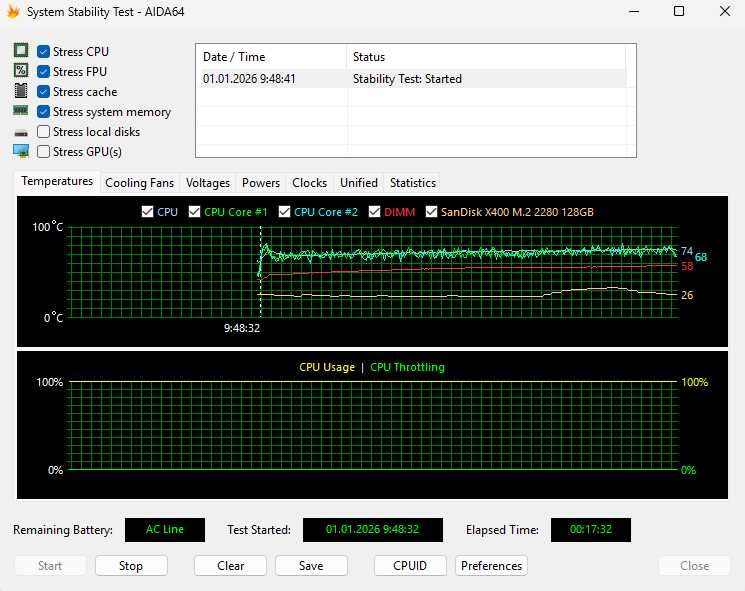Open the Unified tab
The height and width of the screenshot is (591, 745).
click(359, 183)
